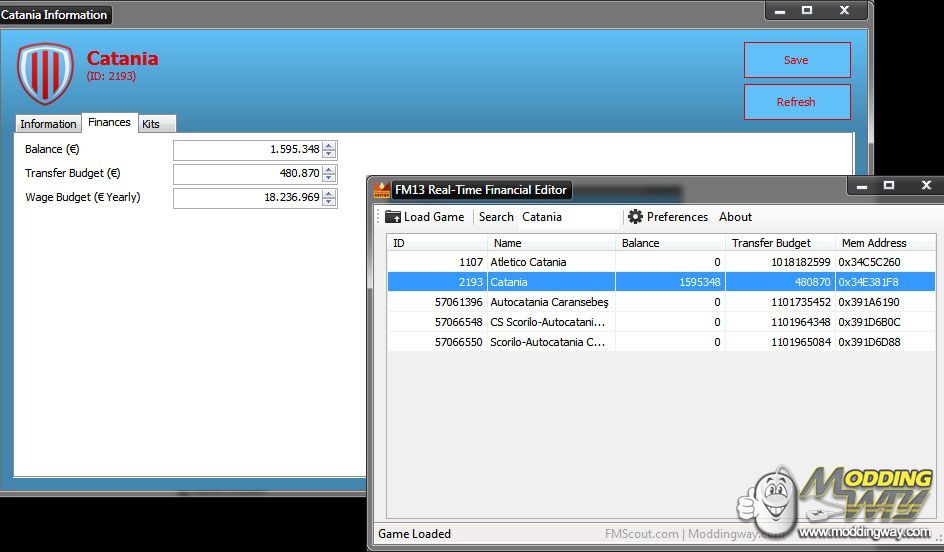Screen dimensions: 944x552
Task: Decrease the Transfer Budget with down arrow
Action: tap(329, 178)
